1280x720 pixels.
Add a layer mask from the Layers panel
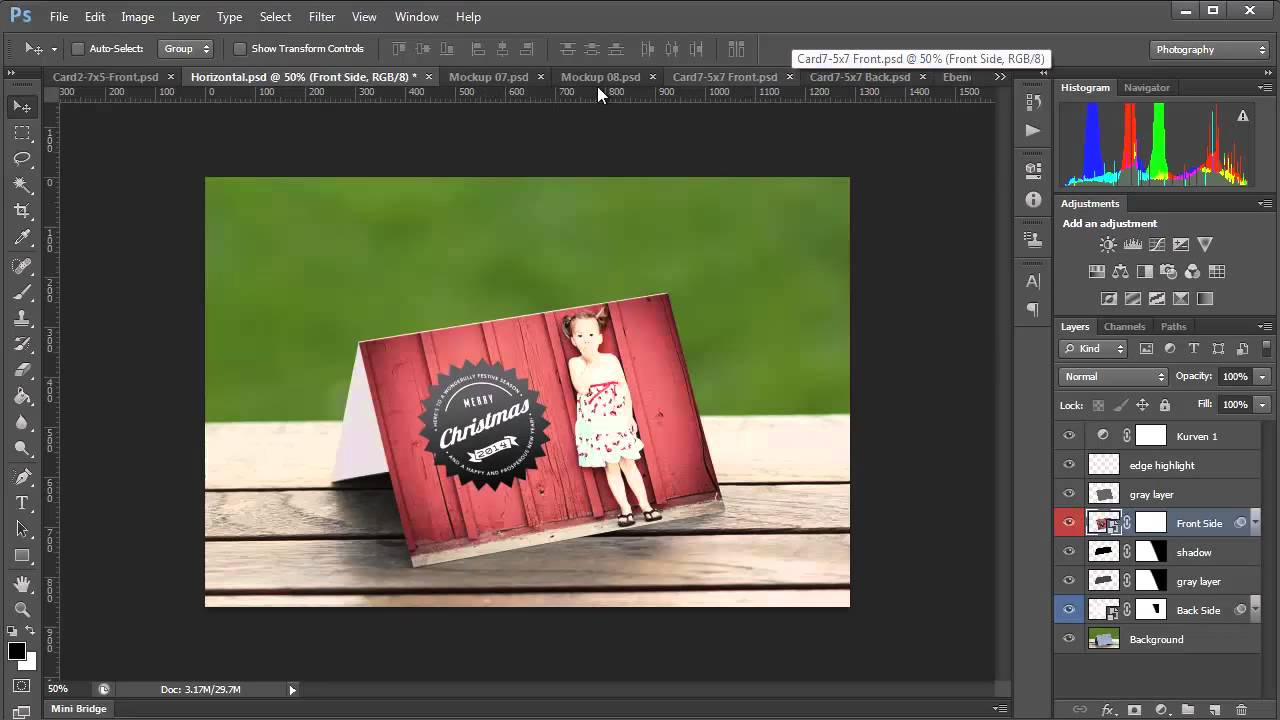pos(1134,710)
